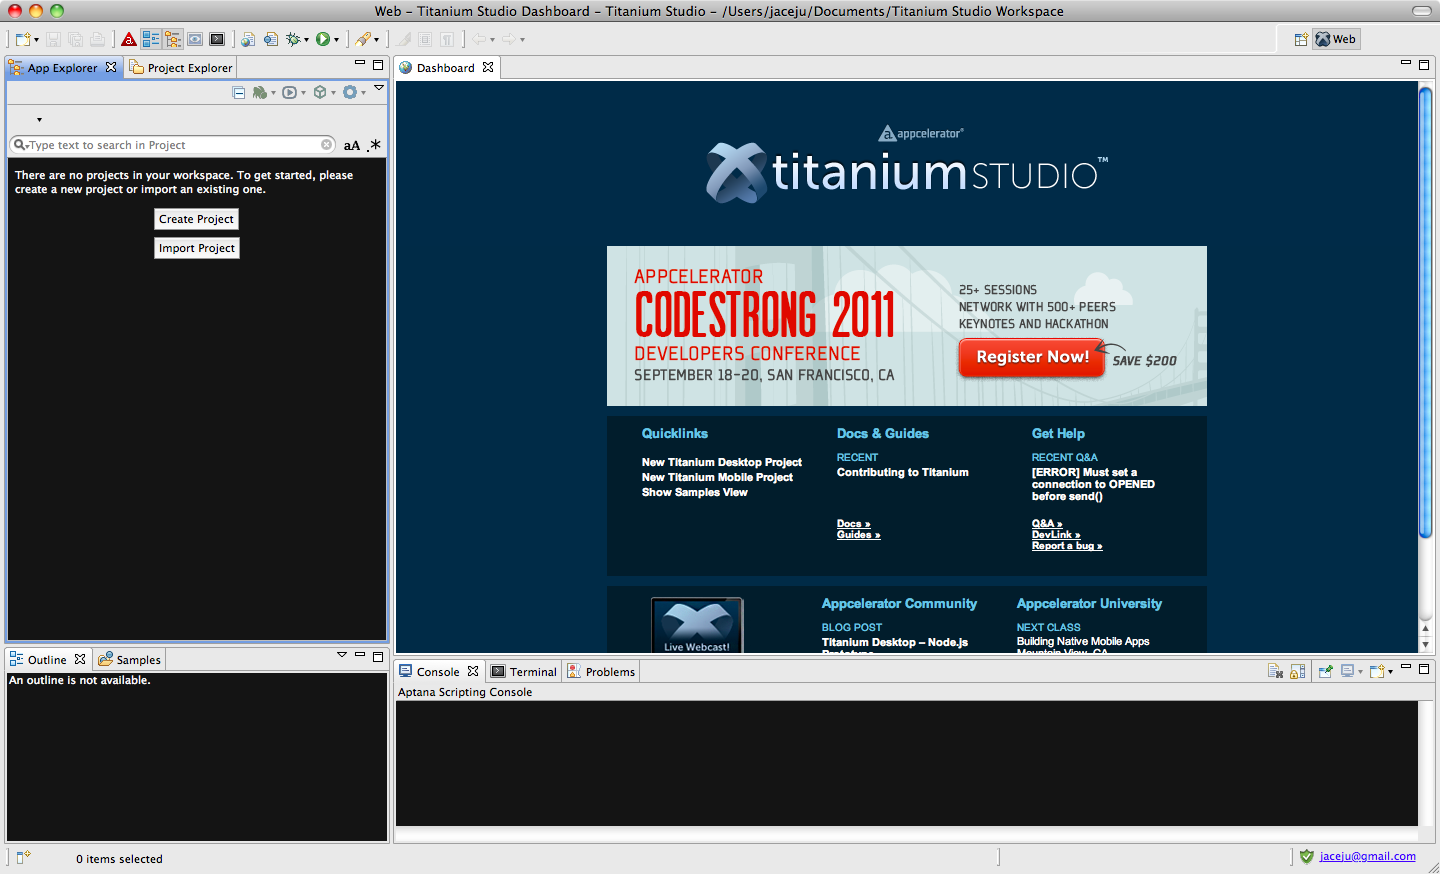Switch to the Samples tab

click(129, 660)
